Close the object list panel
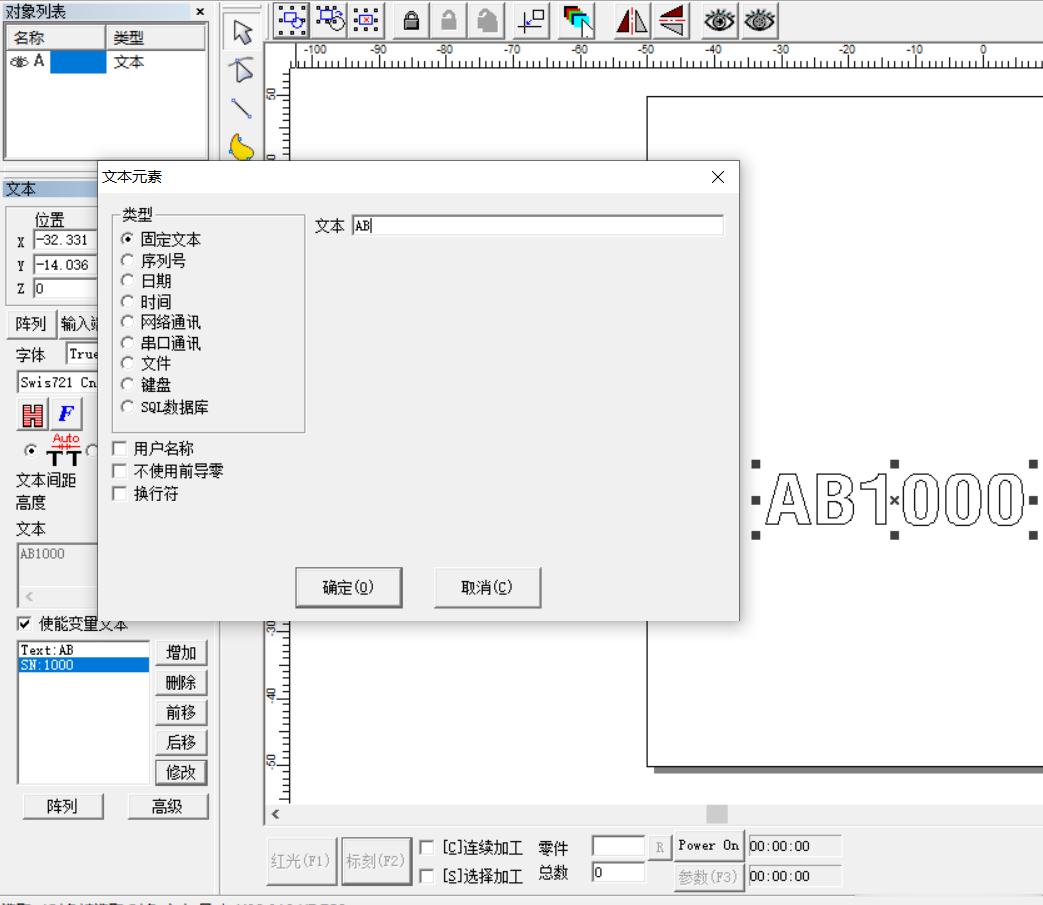The height and width of the screenshot is (905, 1043). point(200,11)
